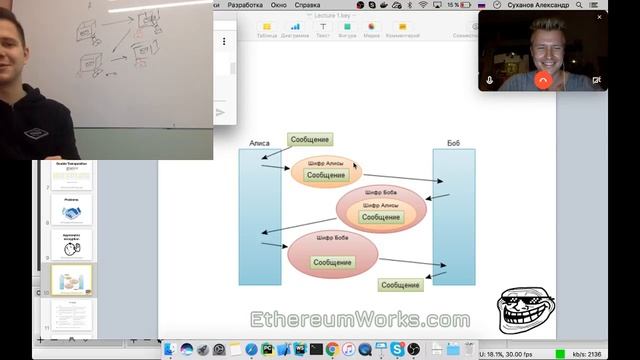Screen dimensions: 640x360
Task: Open the Окно menu
Action: point(278,5)
